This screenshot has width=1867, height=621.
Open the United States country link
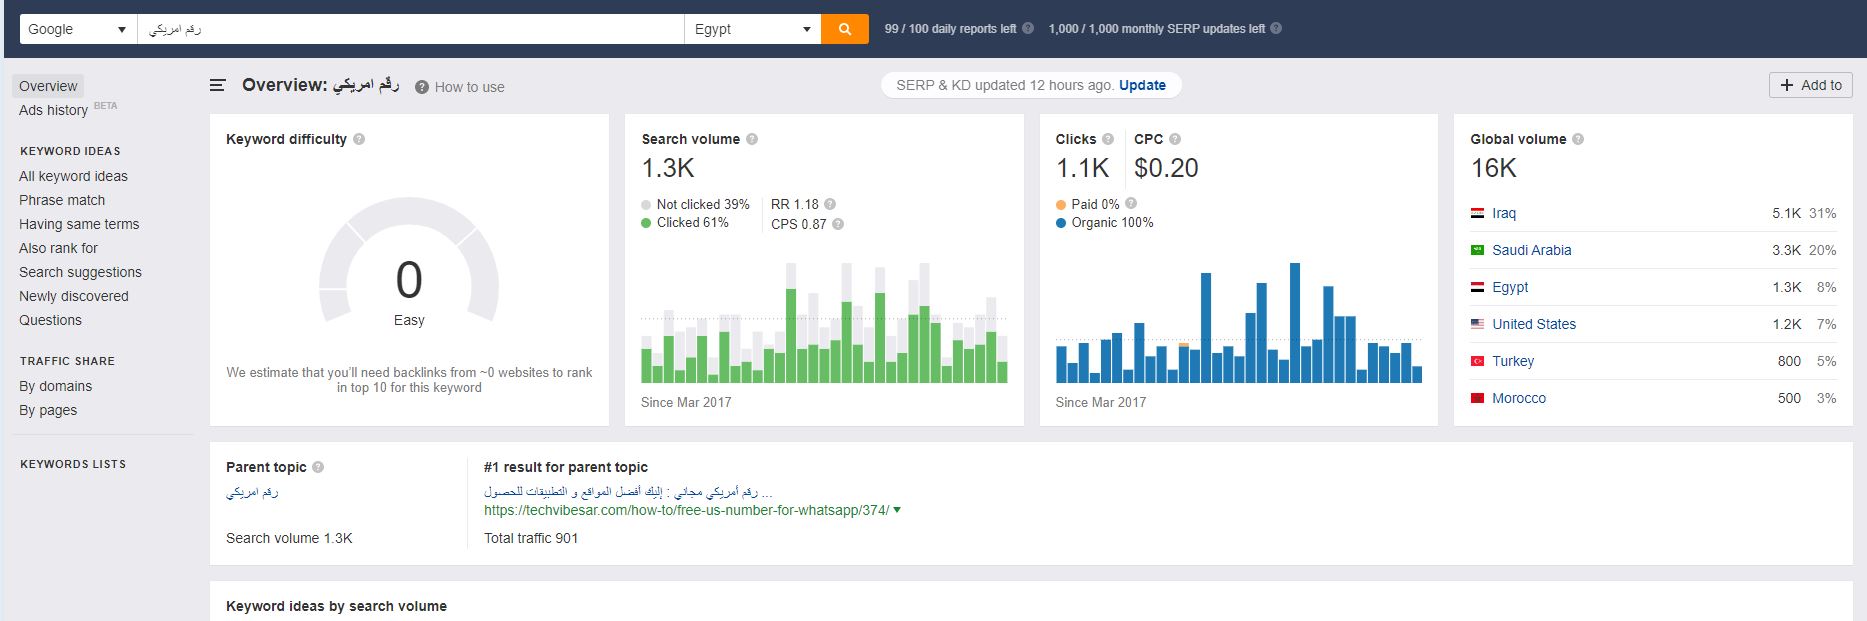(x=1534, y=324)
